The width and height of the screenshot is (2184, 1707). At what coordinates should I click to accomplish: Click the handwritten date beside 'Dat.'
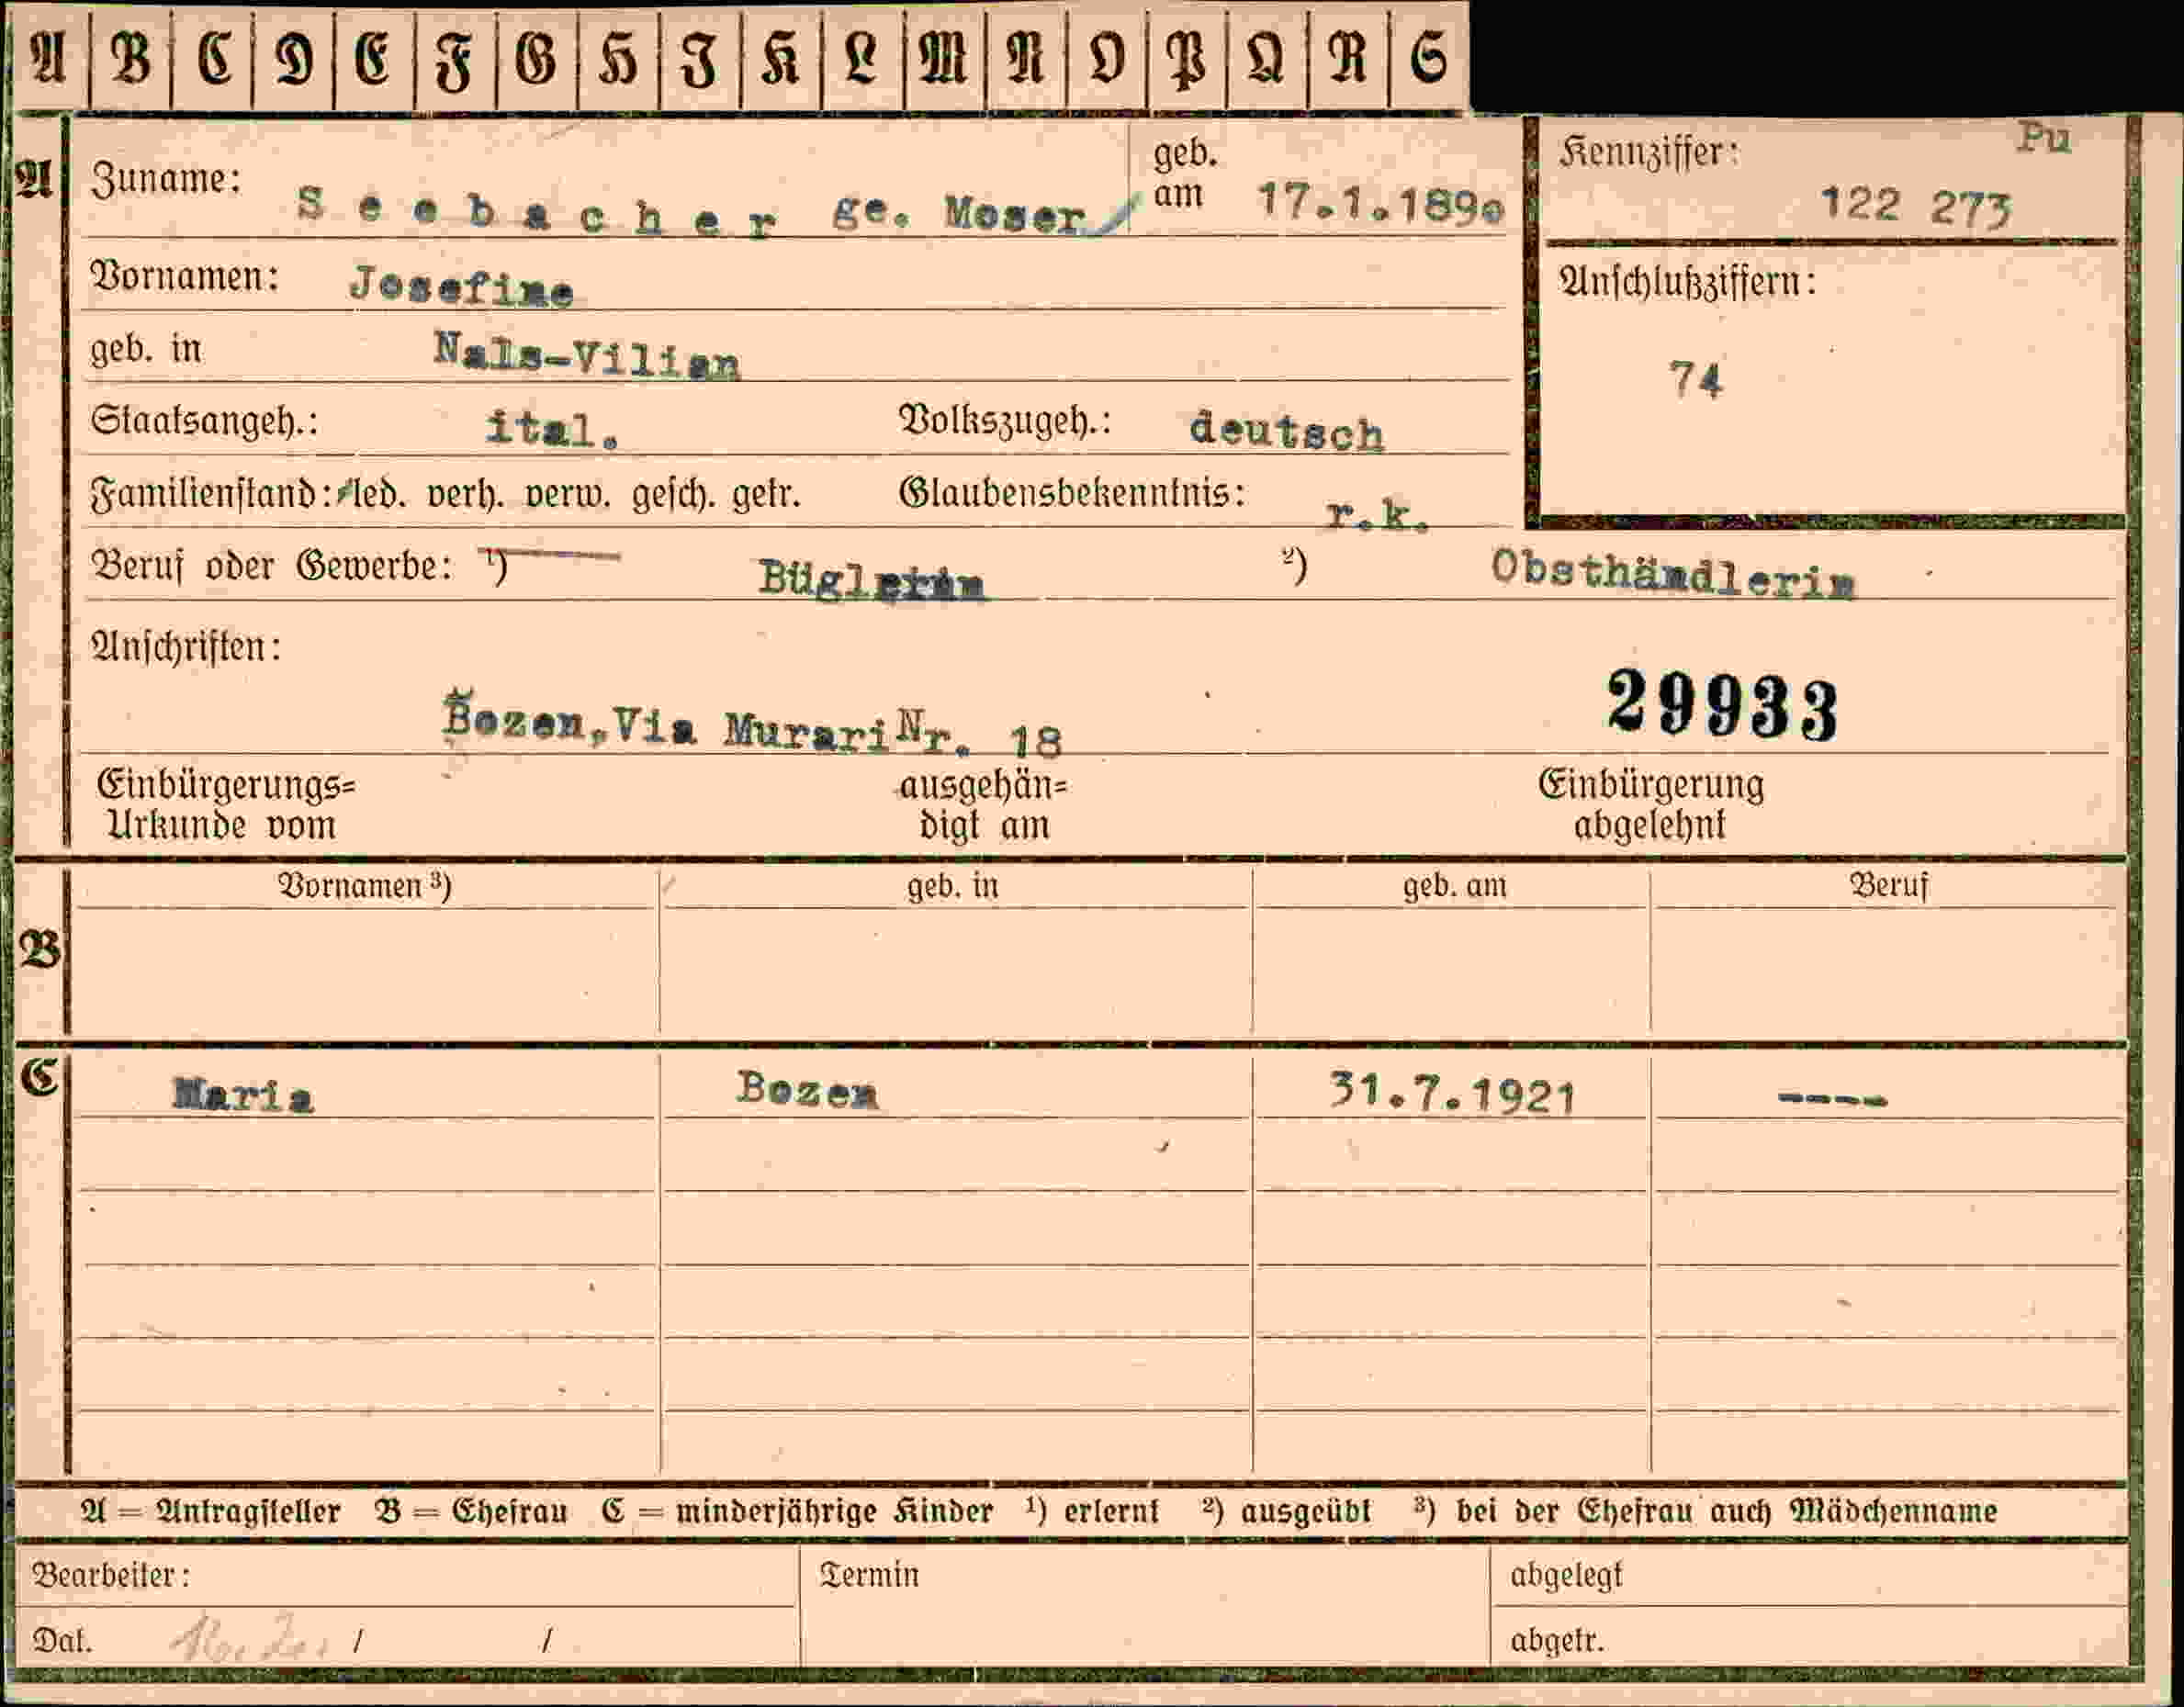[x=249, y=1638]
